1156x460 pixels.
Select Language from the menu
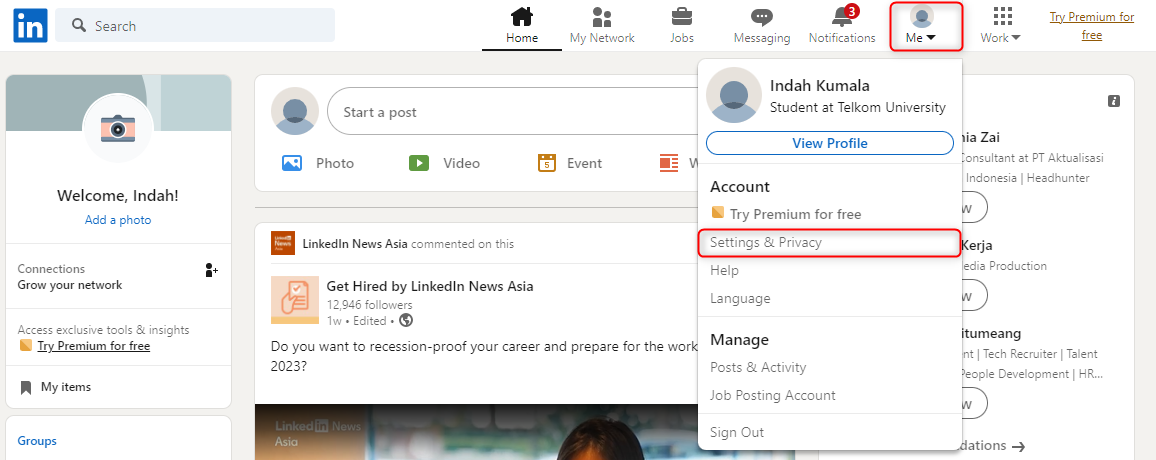[x=740, y=299]
